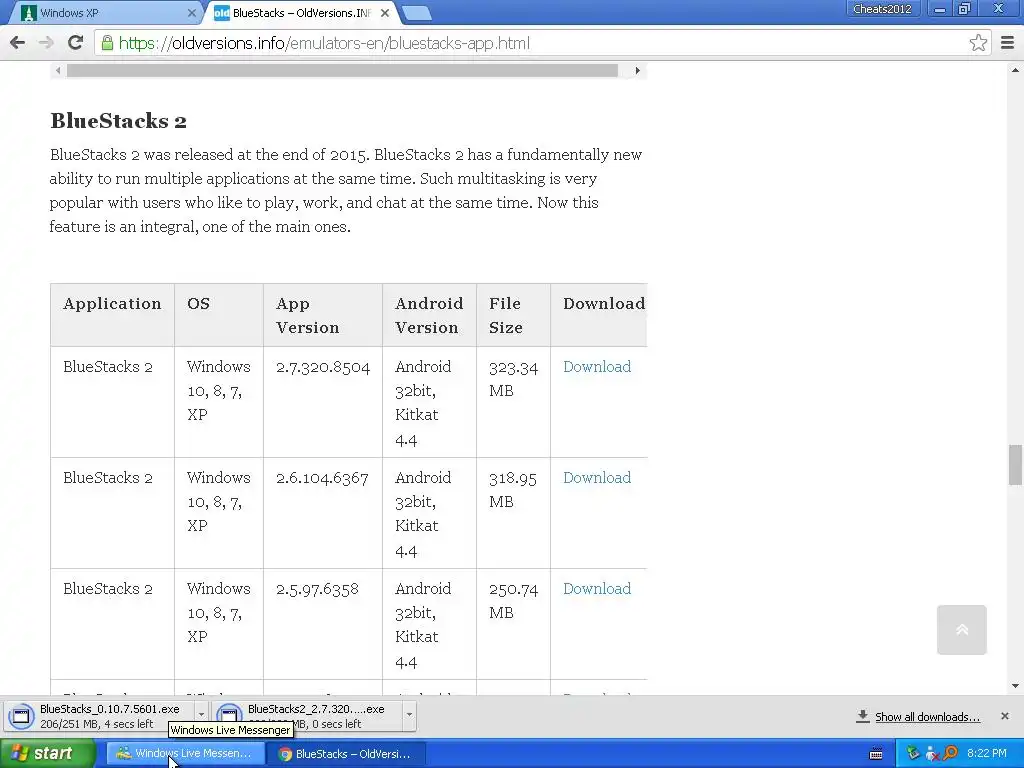The image size is (1024, 768).
Task: Click the page vertical scrollbar thumb
Action: click(x=1015, y=465)
